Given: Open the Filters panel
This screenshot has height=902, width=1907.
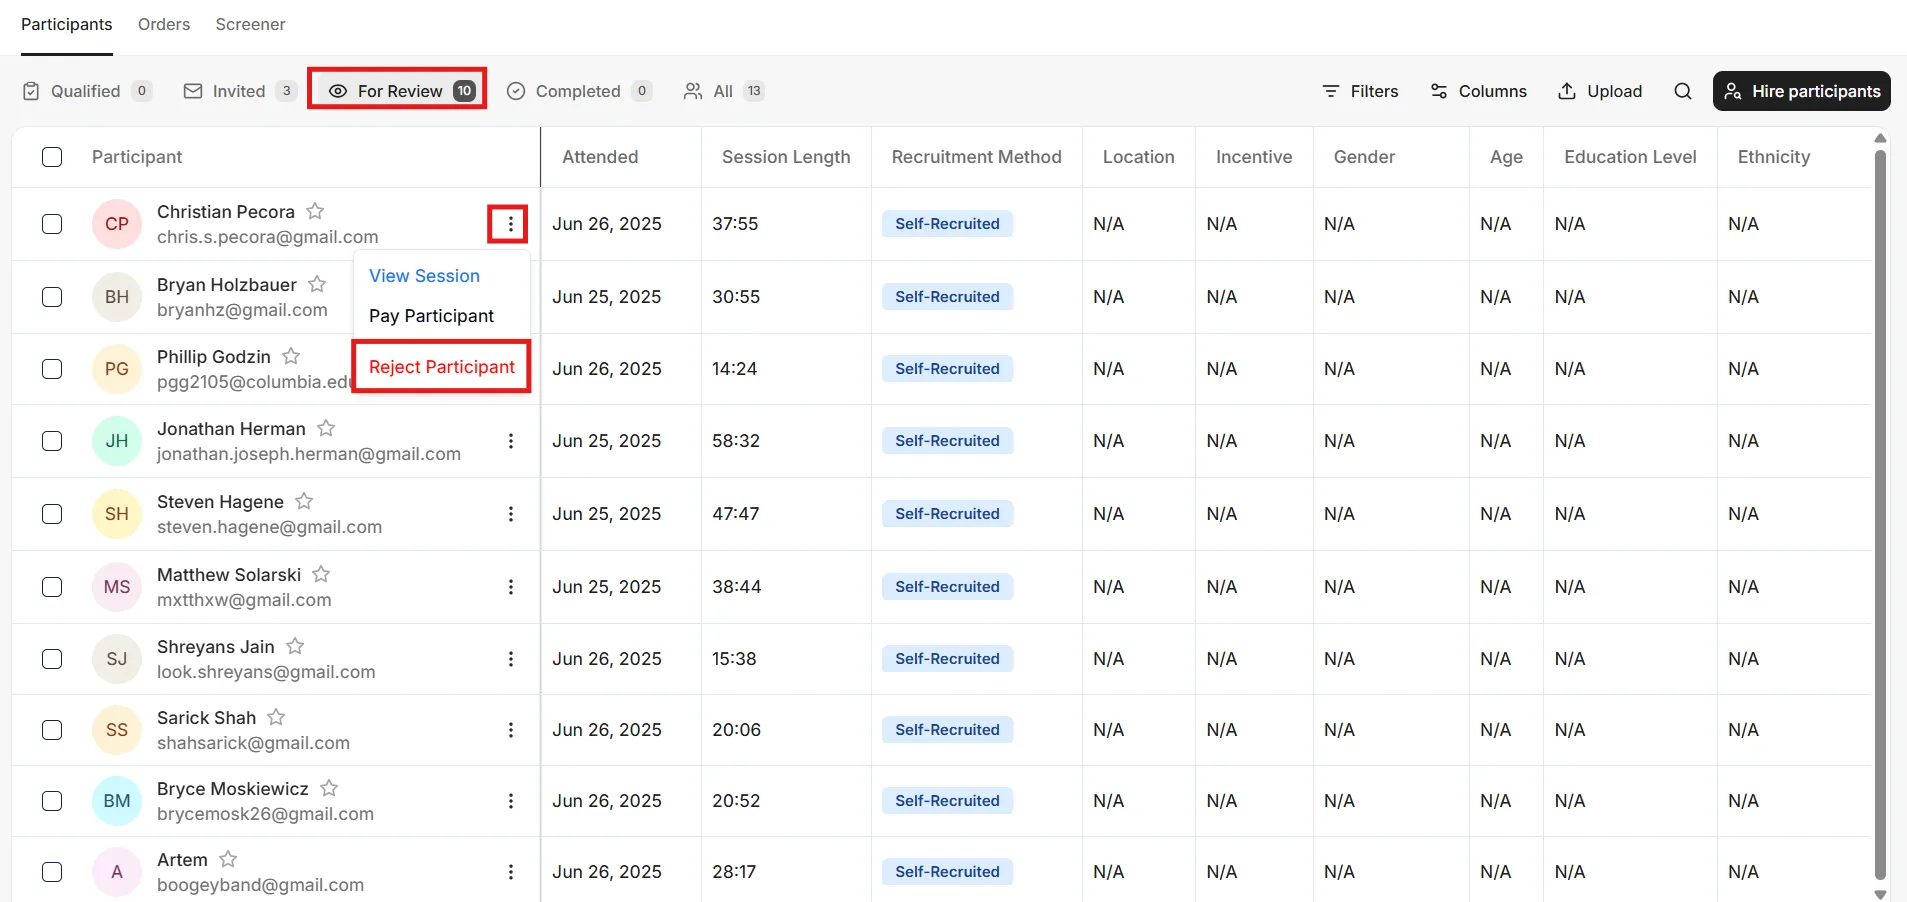Looking at the screenshot, I should tap(1360, 91).
